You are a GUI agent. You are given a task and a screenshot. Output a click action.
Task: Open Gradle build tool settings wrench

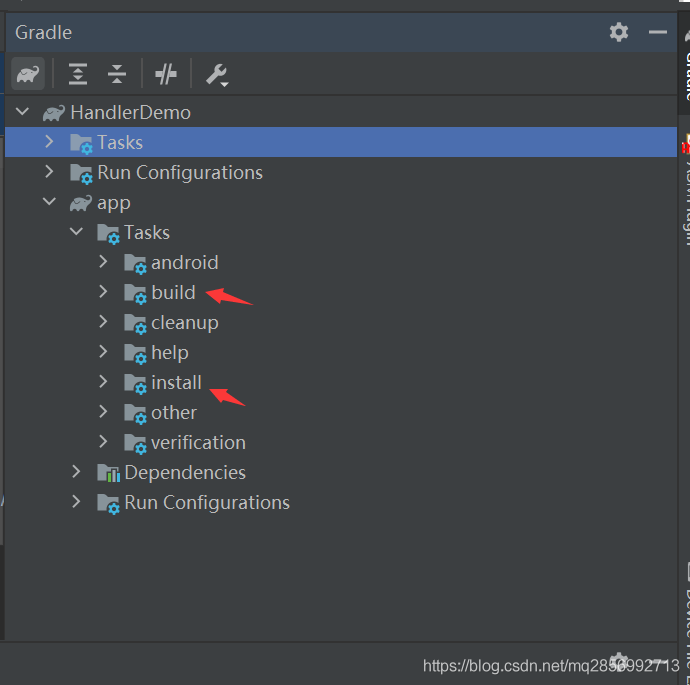point(216,74)
